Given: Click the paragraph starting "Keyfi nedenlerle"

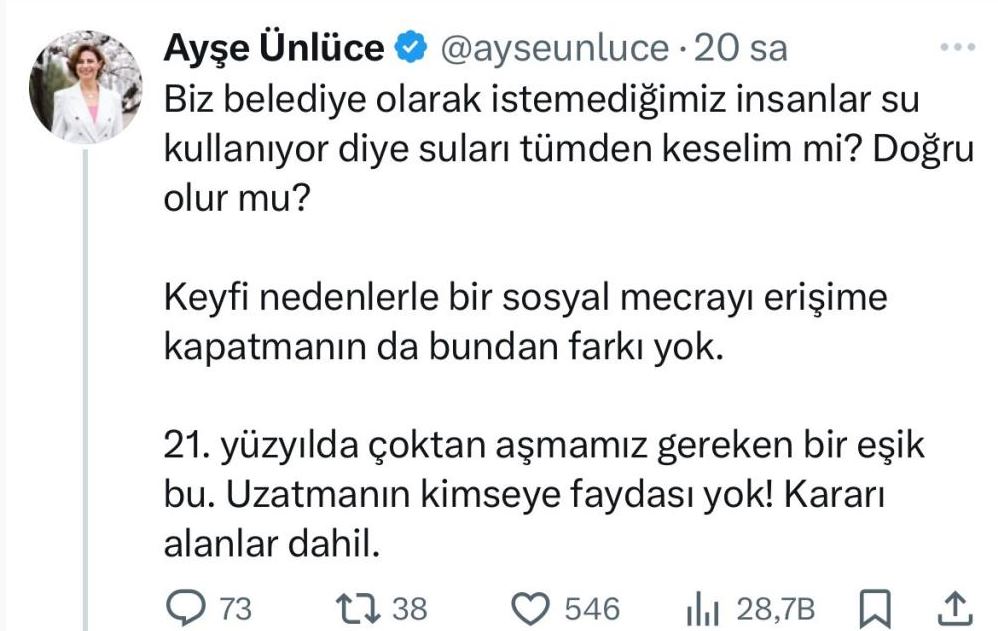Looking at the screenshot, I should 525,324.
